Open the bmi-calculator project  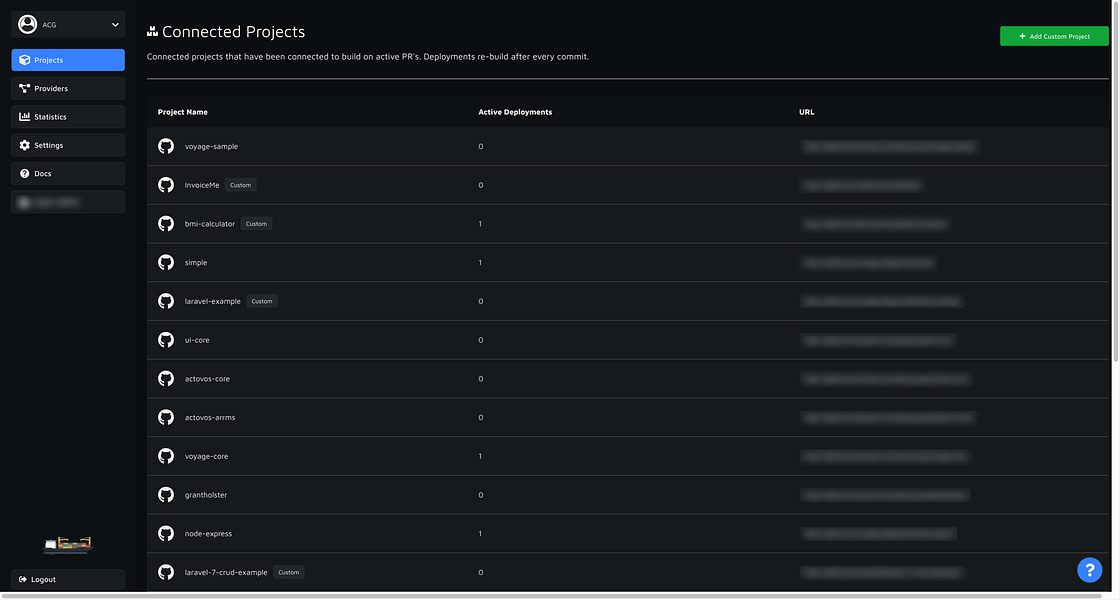(210, 224)
